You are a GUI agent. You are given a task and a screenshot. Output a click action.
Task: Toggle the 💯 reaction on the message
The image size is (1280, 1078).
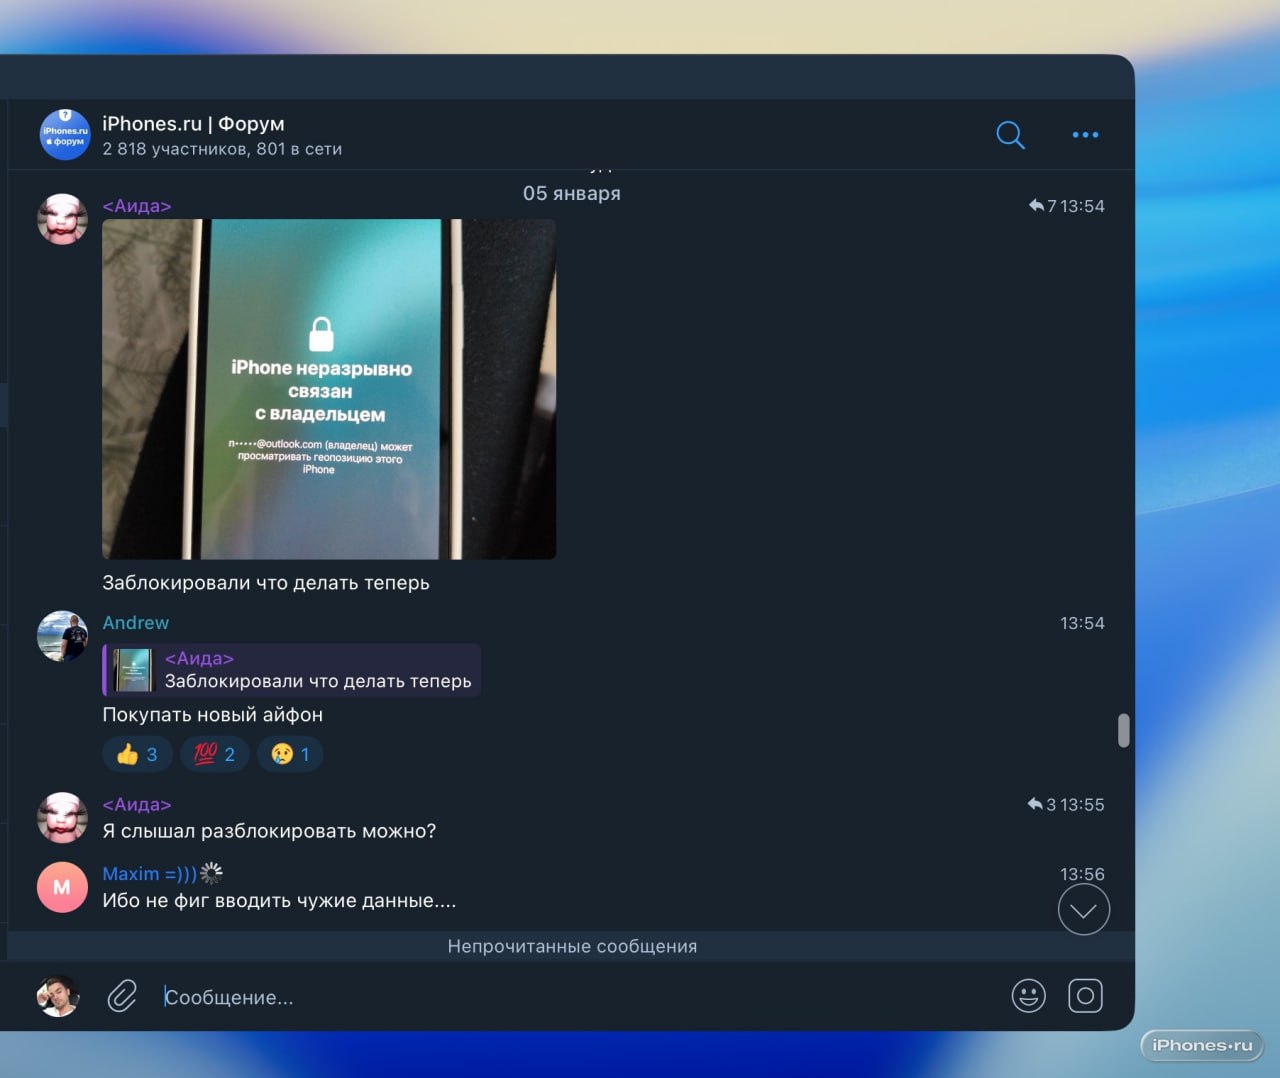(x=214, y=754)
